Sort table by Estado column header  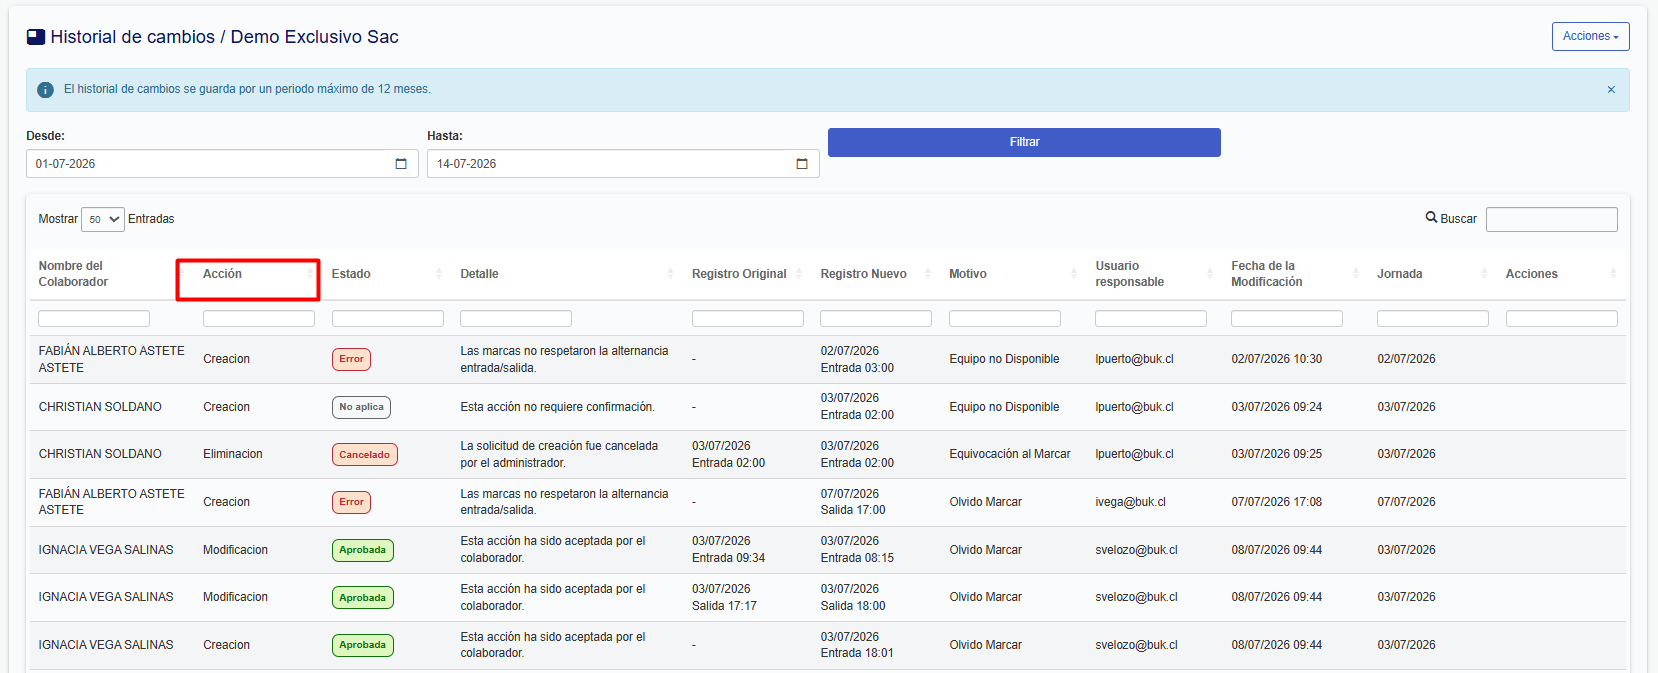pos(387,274)
